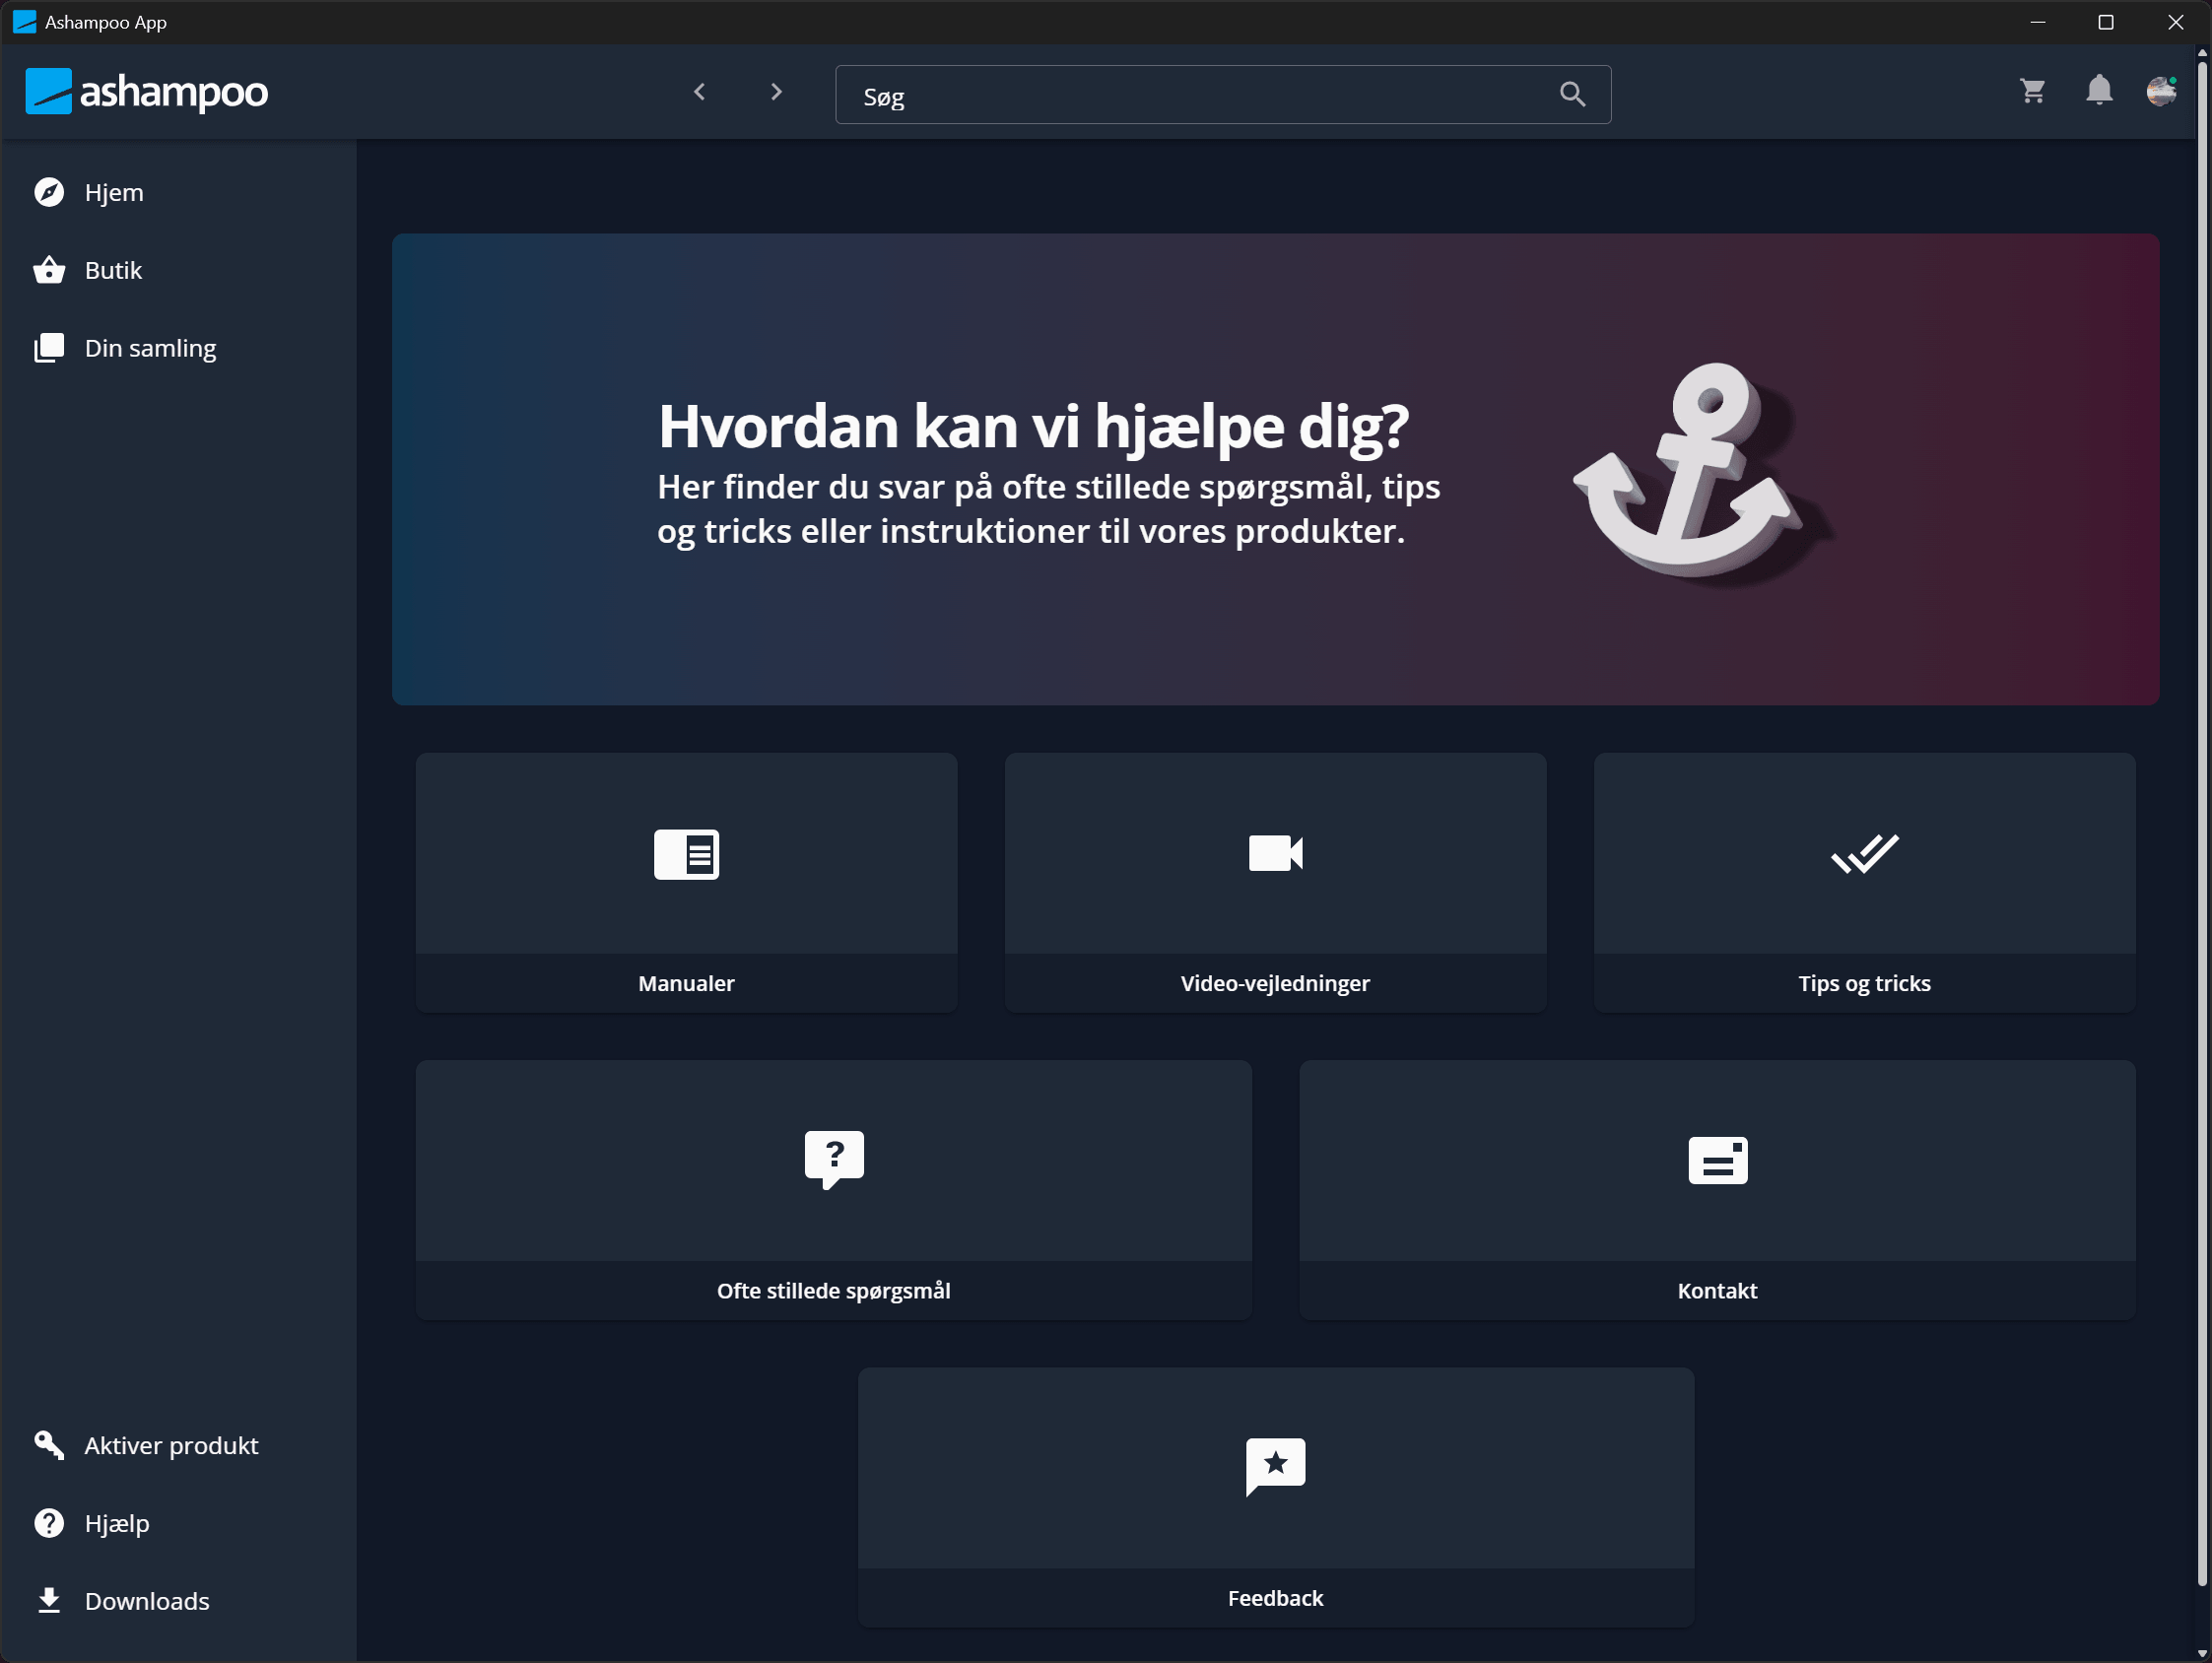Open the user profile avatar

click(2161, 91)
